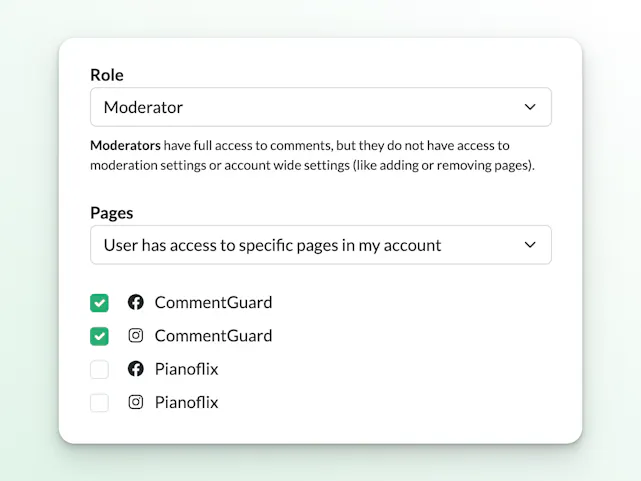Enable the Facebook Pianoflix checkbox
Viewport: 641px width, 481px height.
click(x=100, y=370)
